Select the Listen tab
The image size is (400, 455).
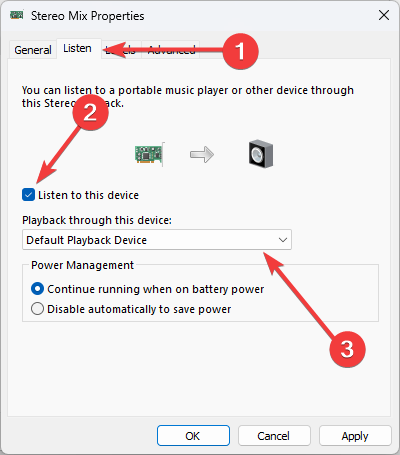tap(78, 49)
